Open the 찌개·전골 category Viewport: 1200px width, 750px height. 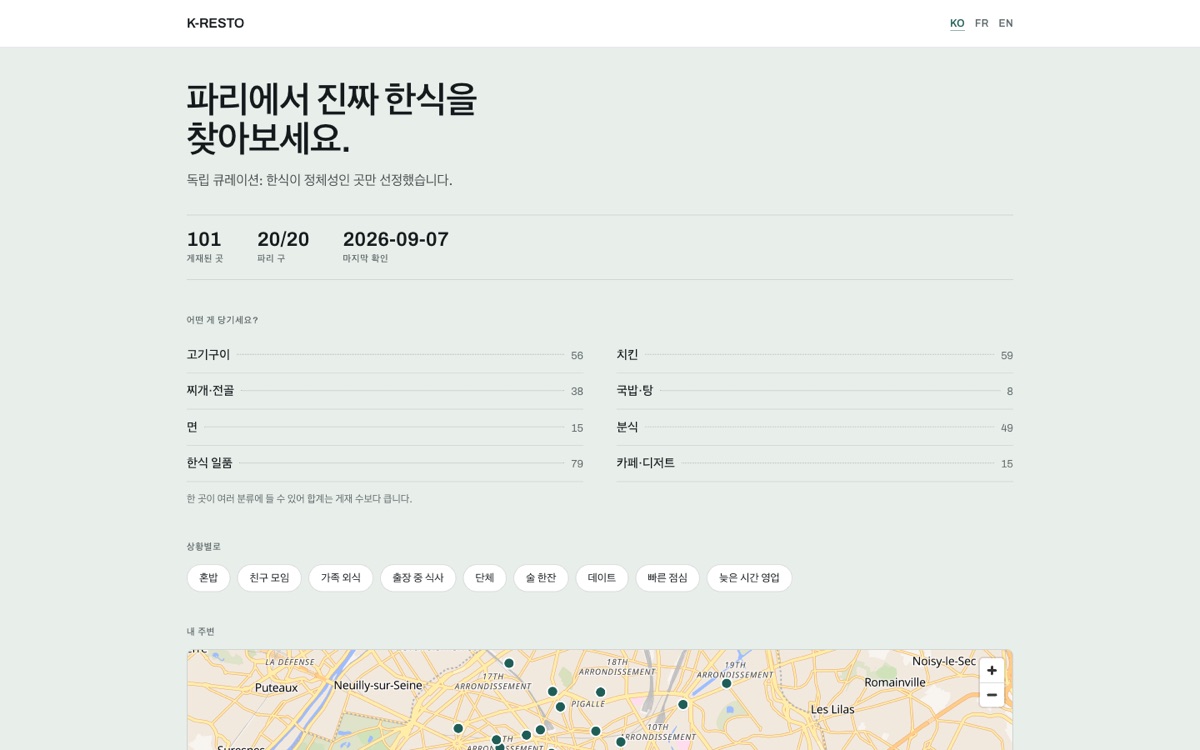click(x=385, y=391)
